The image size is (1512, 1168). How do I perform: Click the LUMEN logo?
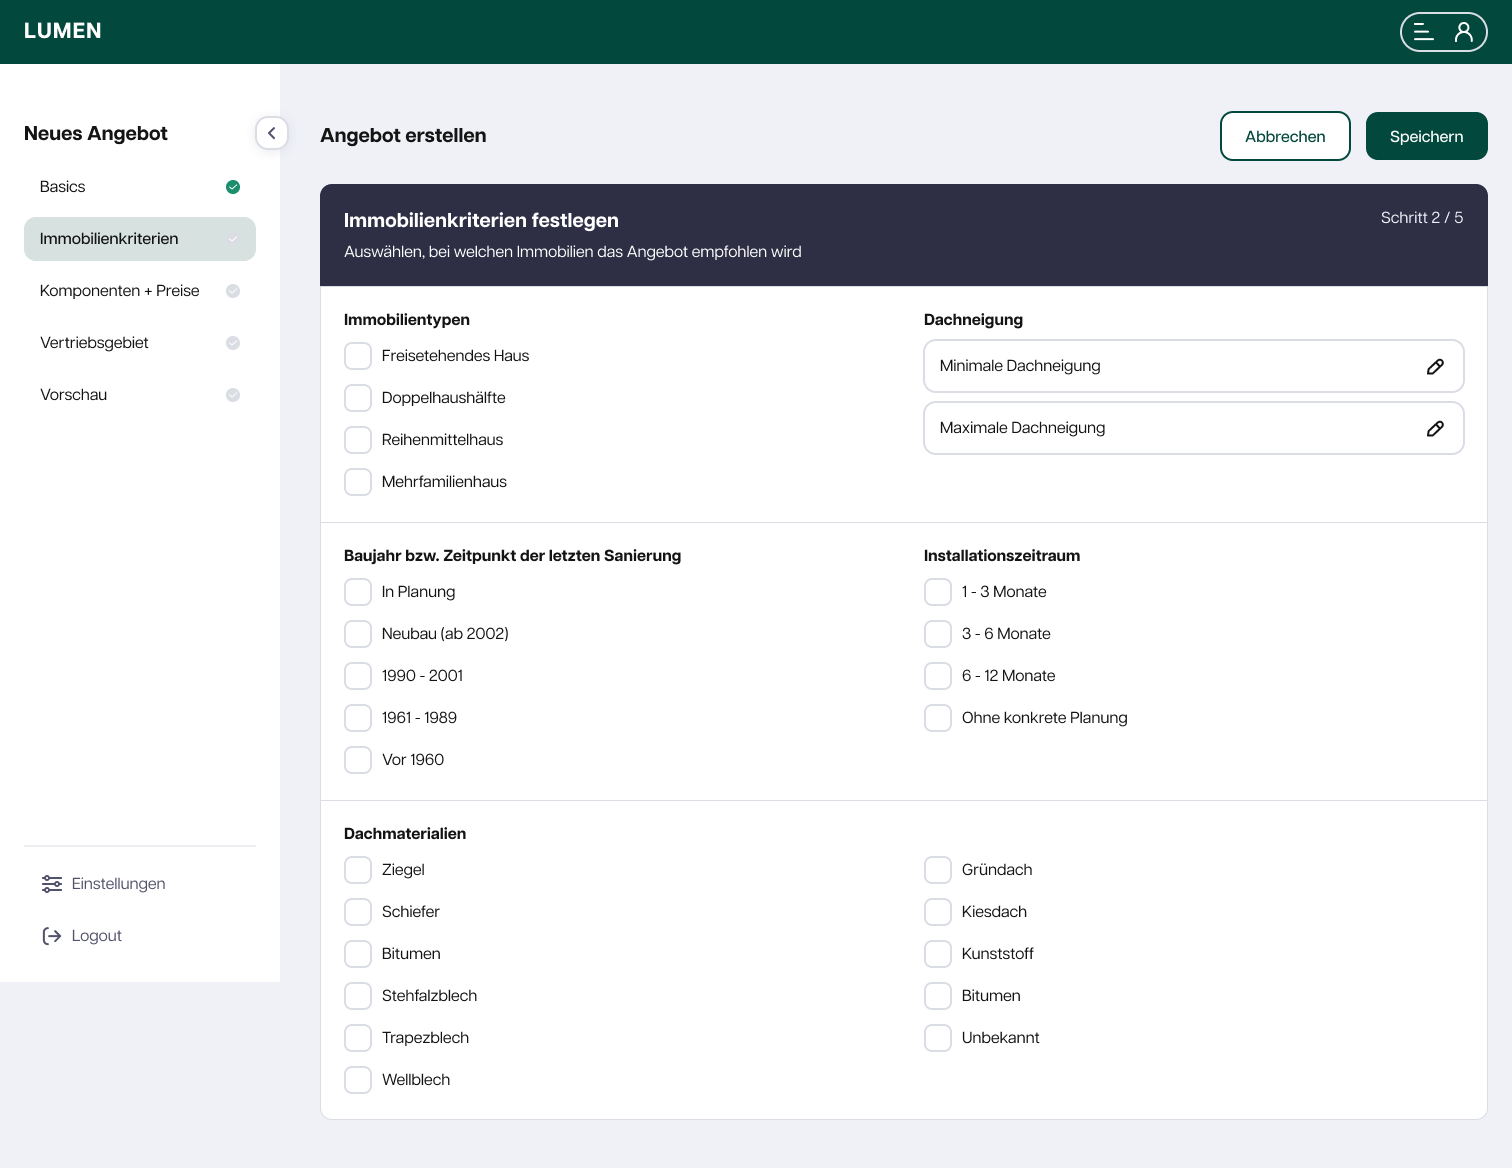63,31
